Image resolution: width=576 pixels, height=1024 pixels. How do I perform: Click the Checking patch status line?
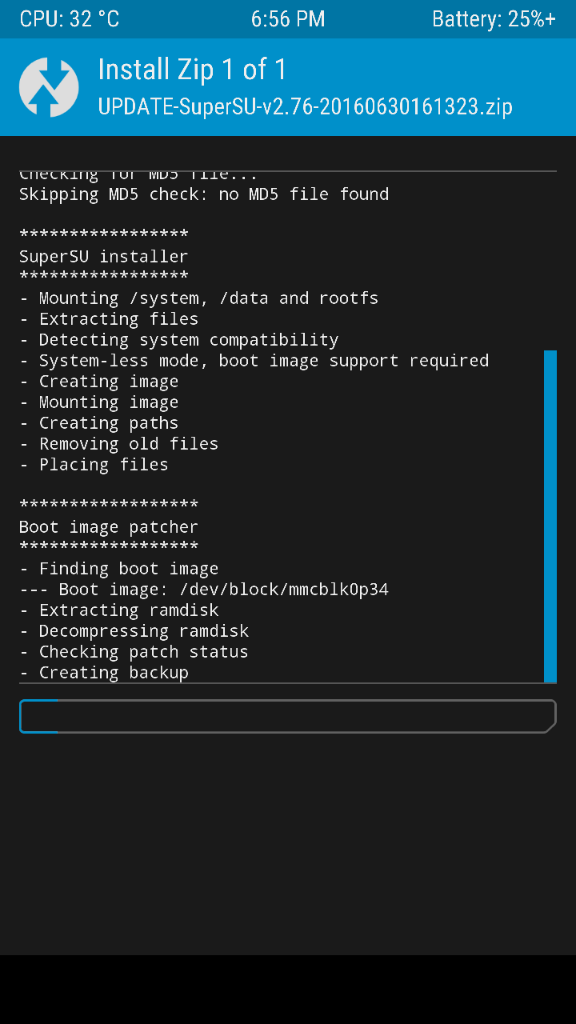(134, 652)
